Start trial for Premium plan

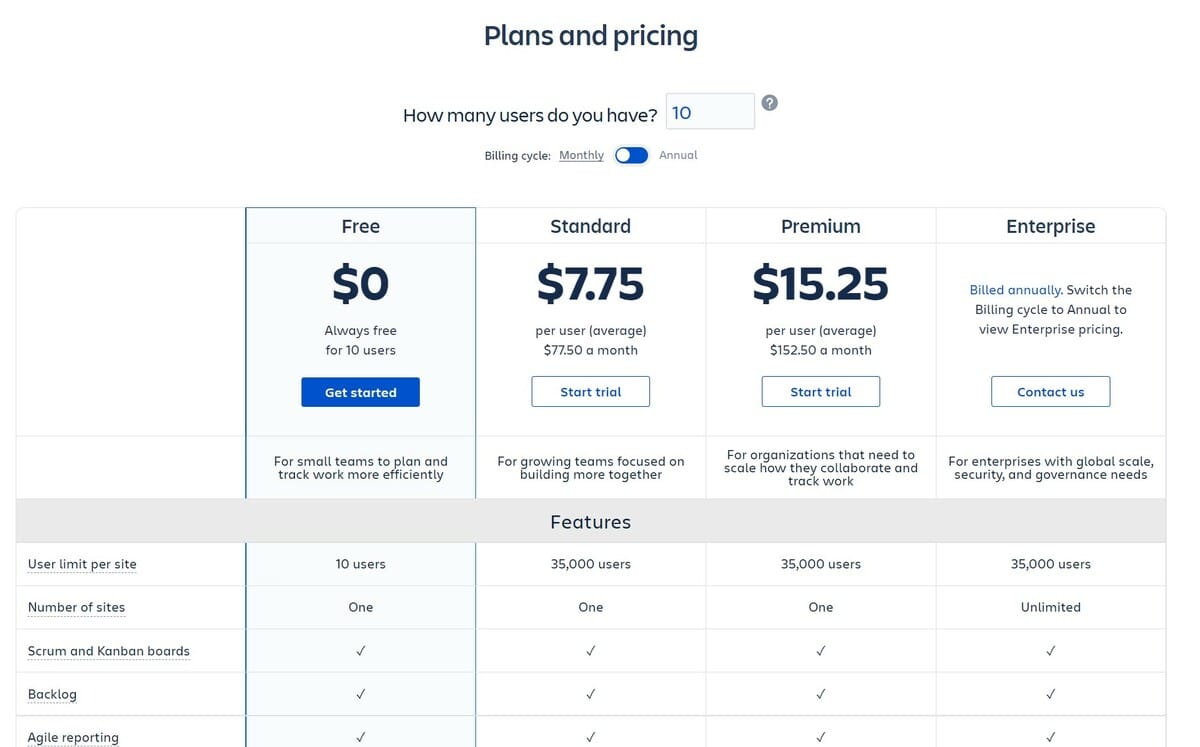click(820, 392)
